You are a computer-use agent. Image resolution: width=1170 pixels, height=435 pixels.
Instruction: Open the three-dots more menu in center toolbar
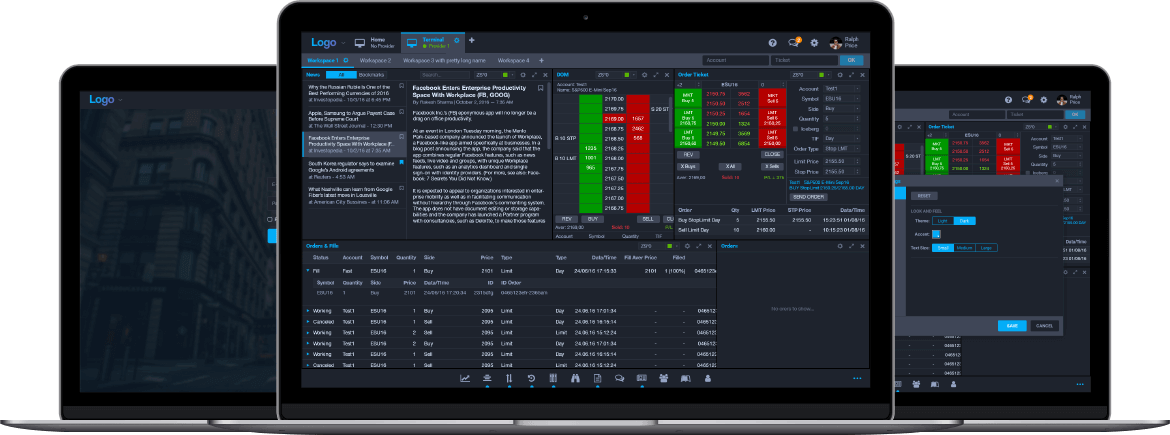[x=857, y=378]
